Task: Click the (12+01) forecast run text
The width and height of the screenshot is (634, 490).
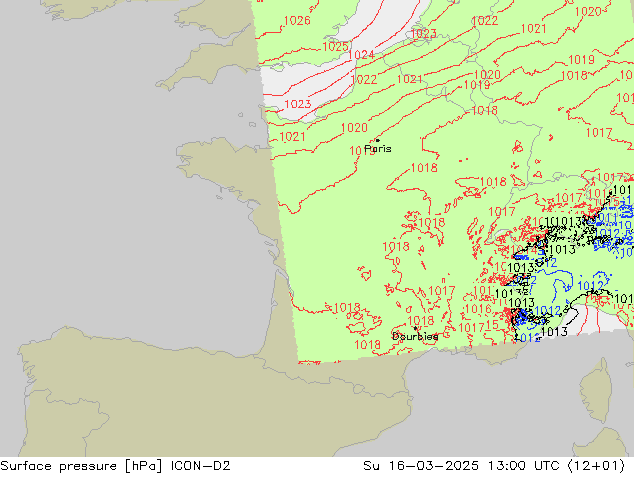Action: click(601, 464)
